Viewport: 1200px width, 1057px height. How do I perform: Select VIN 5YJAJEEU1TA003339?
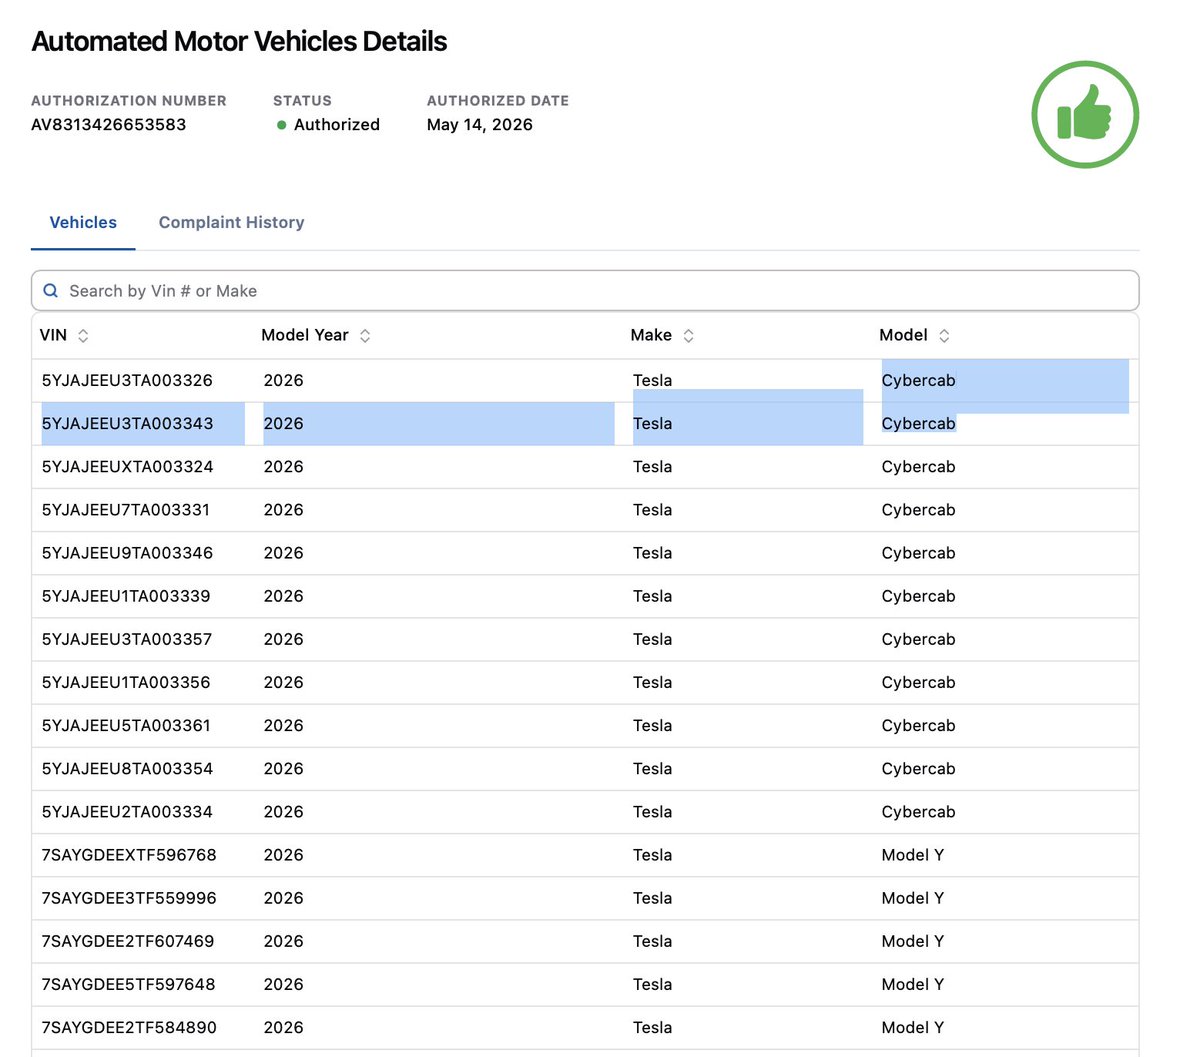[x=126, y=596]
